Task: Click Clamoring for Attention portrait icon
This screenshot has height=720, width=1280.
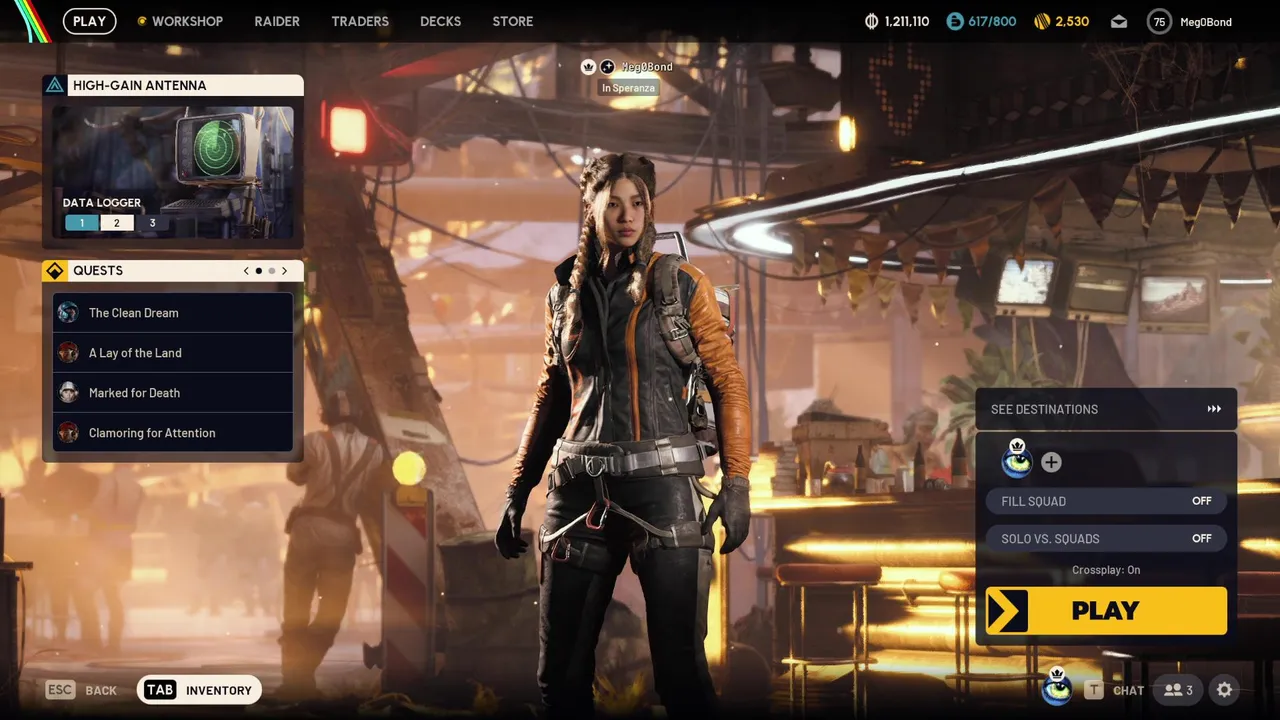Action: (68, 433)
